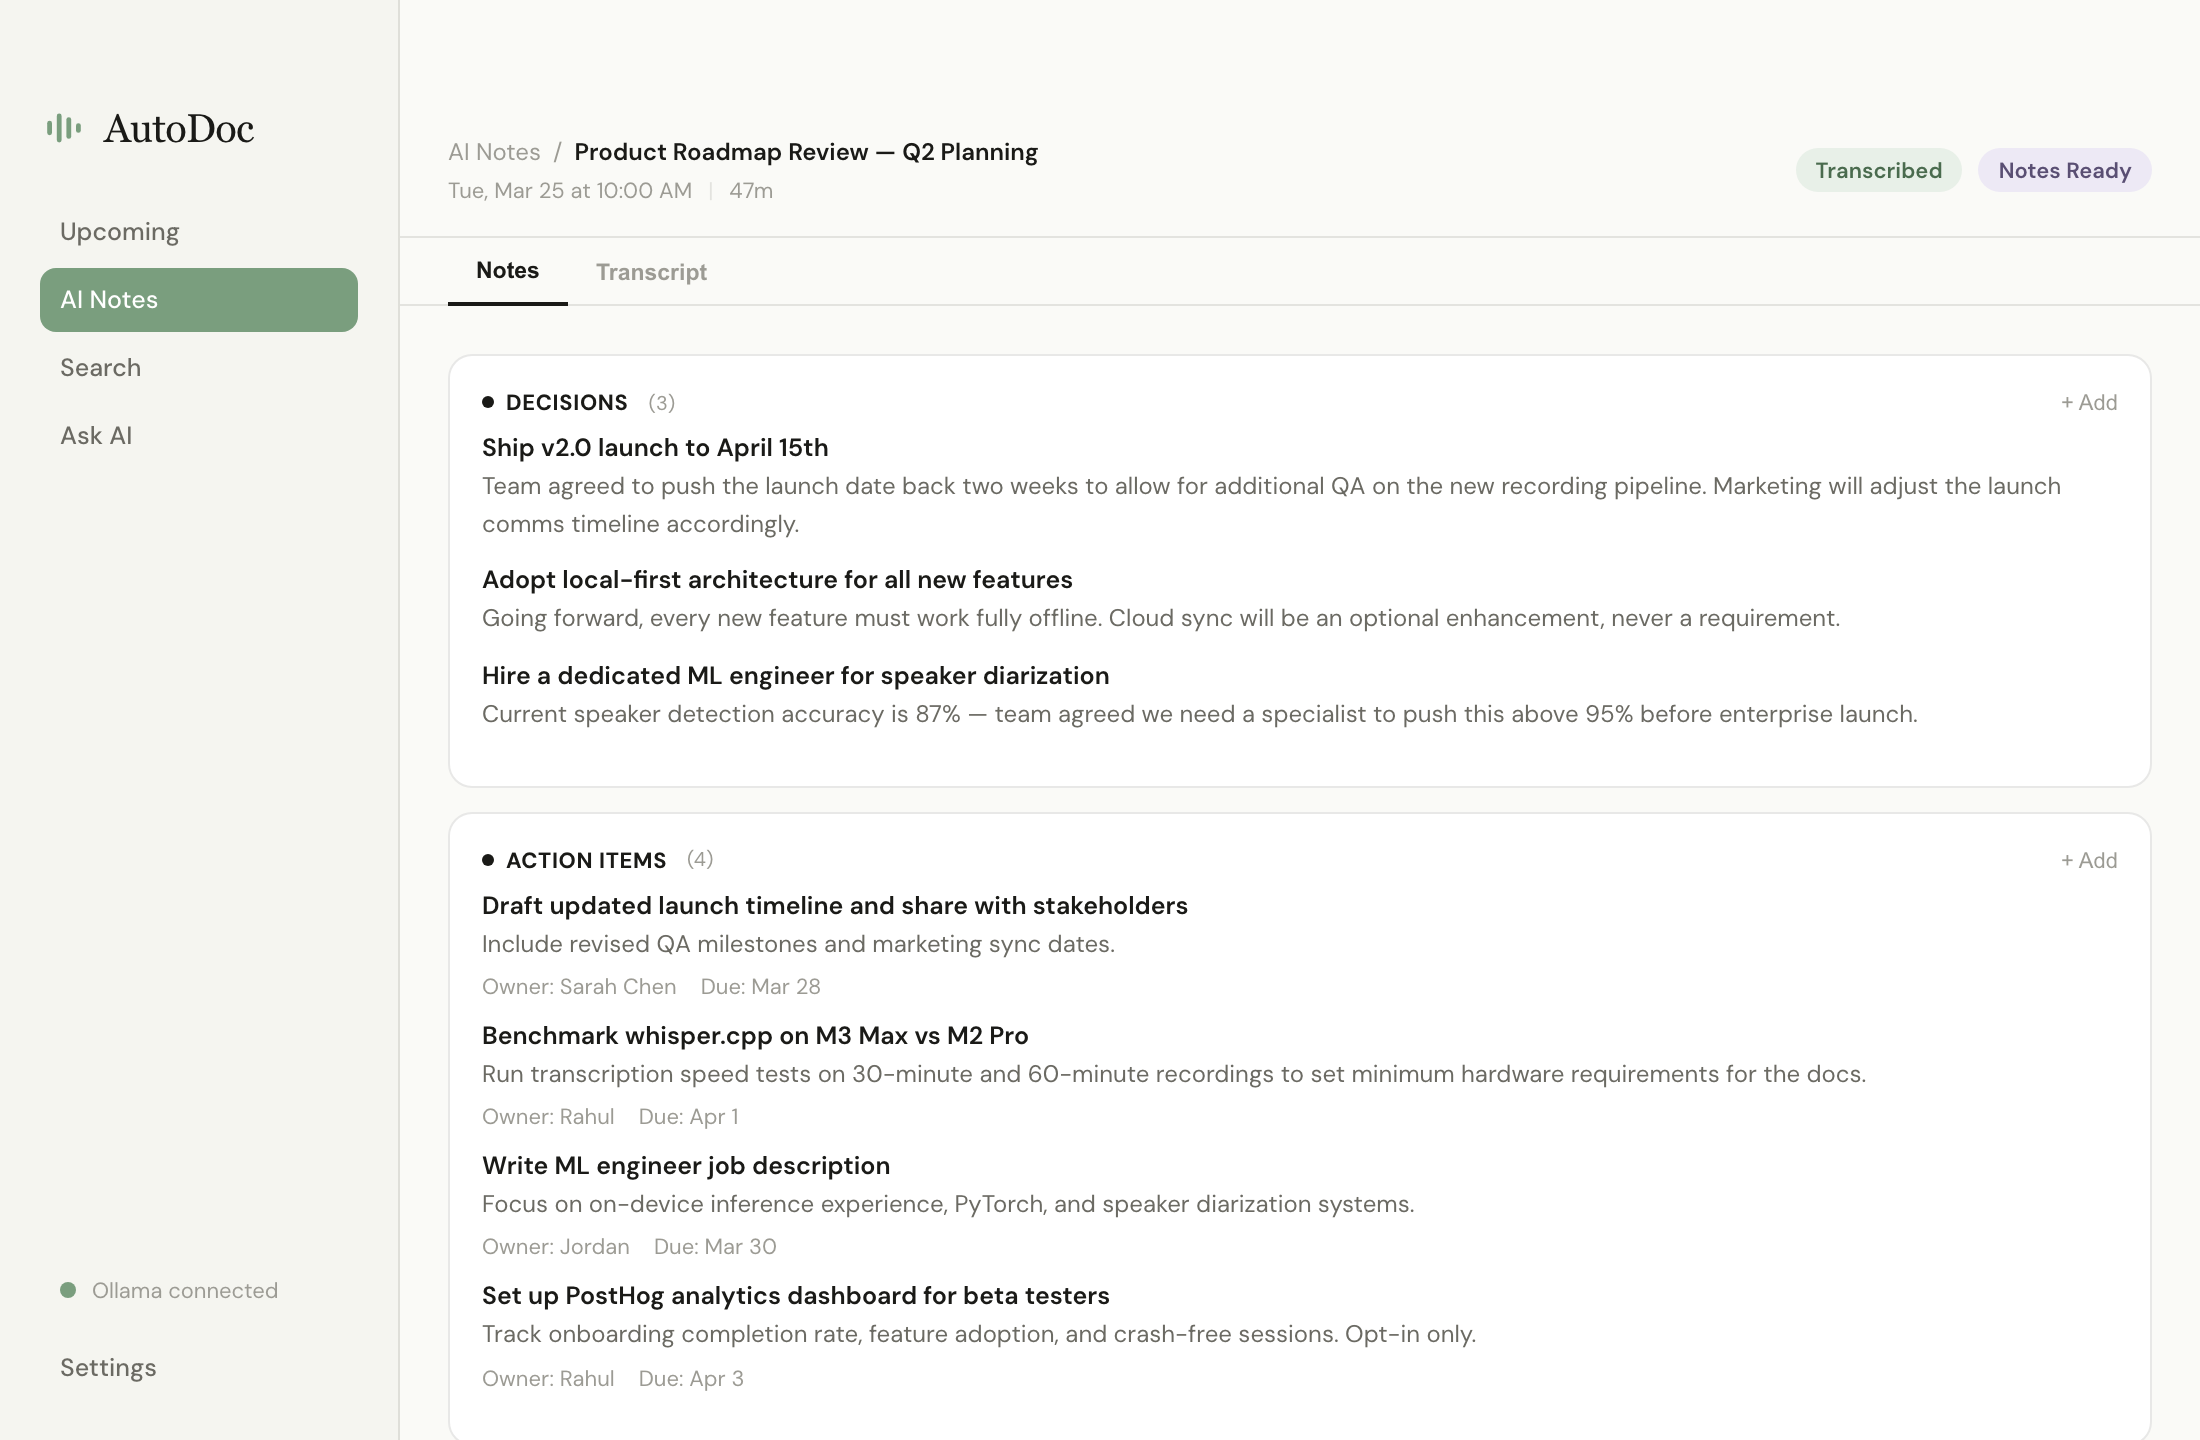Open Settings from the sidebar

[x=107, y=1367]
